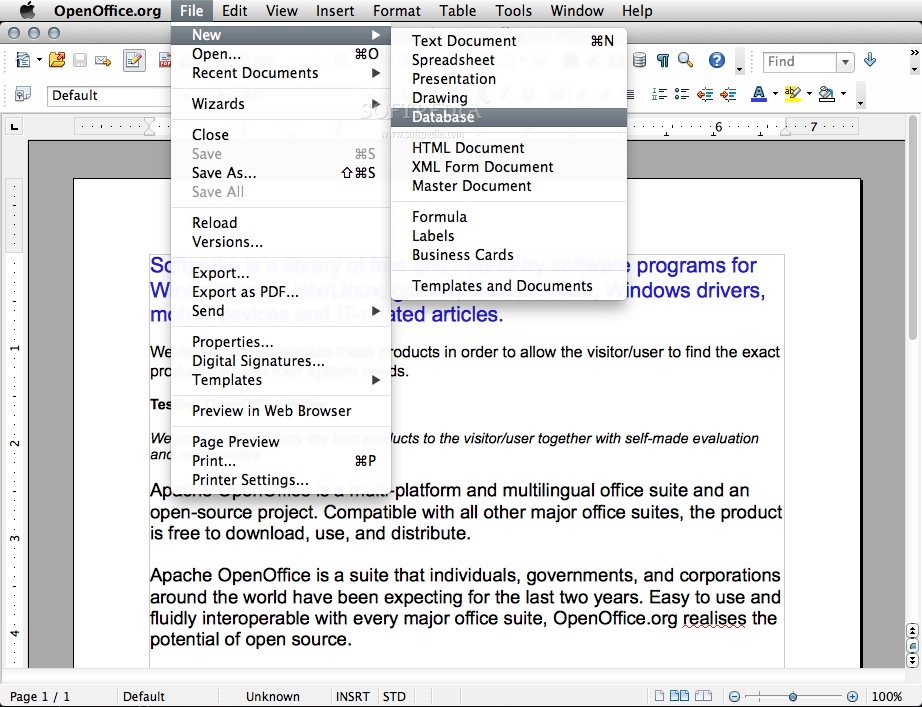Image resolution: width=922 pixels, height=707 pixels.
Task: Click the 100% zoom percentage
Action: 887,696
